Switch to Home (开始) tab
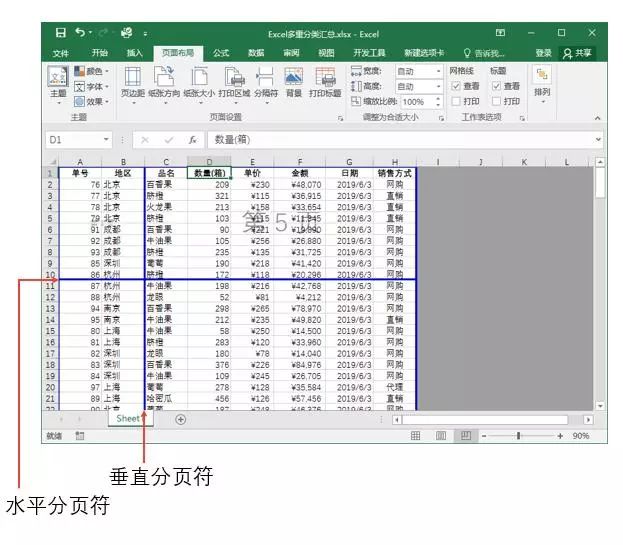The height and width of the screenshot is (545, 623). (100, 53)
